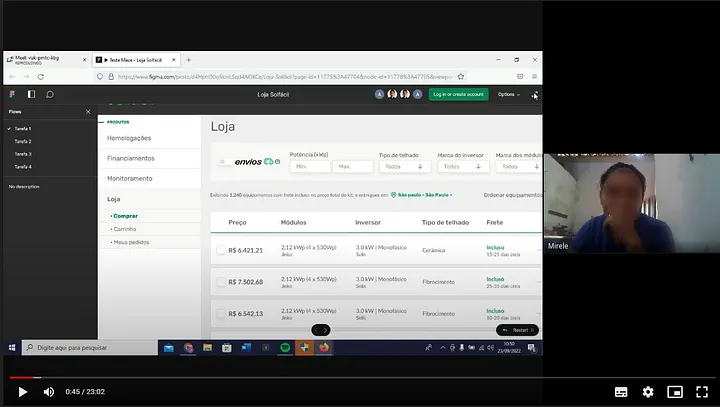Image resolution: width=720 pixels, height=407 pixels.
Task: Click the Módulos column header
Action: click(x=293, y=222)
